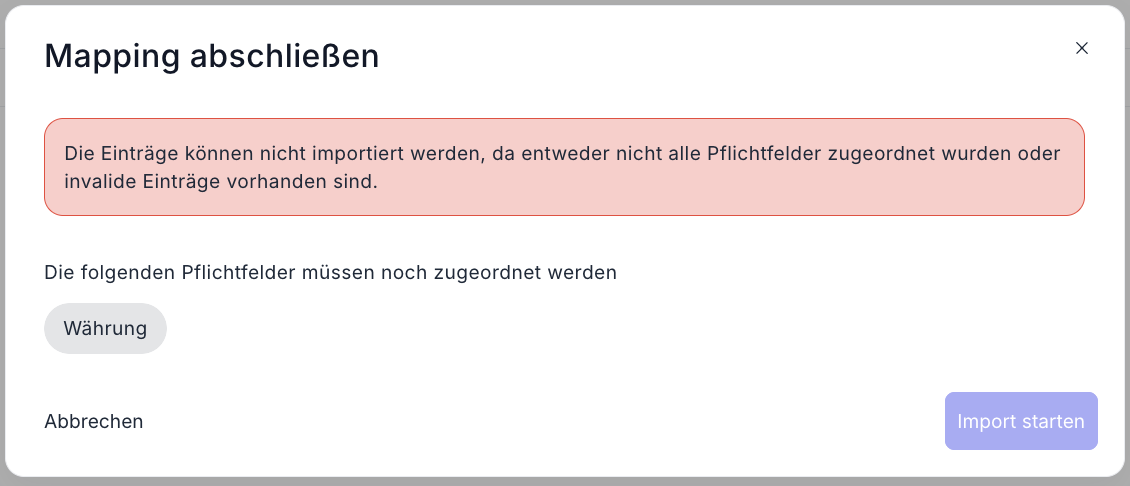
Task: Dismiss the dialog with the X icon
Action: [x=1081, y=48]
